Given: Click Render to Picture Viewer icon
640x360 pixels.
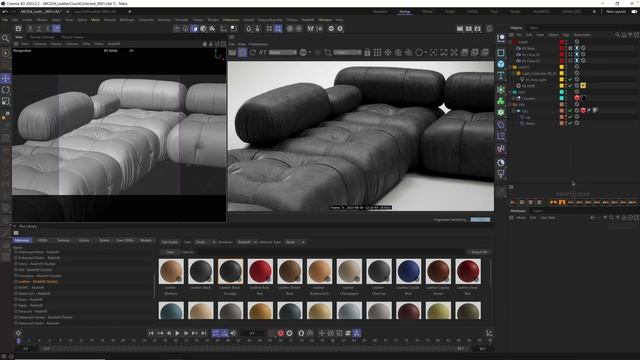Looking at the screenshot, I should (x=469, y=29).
